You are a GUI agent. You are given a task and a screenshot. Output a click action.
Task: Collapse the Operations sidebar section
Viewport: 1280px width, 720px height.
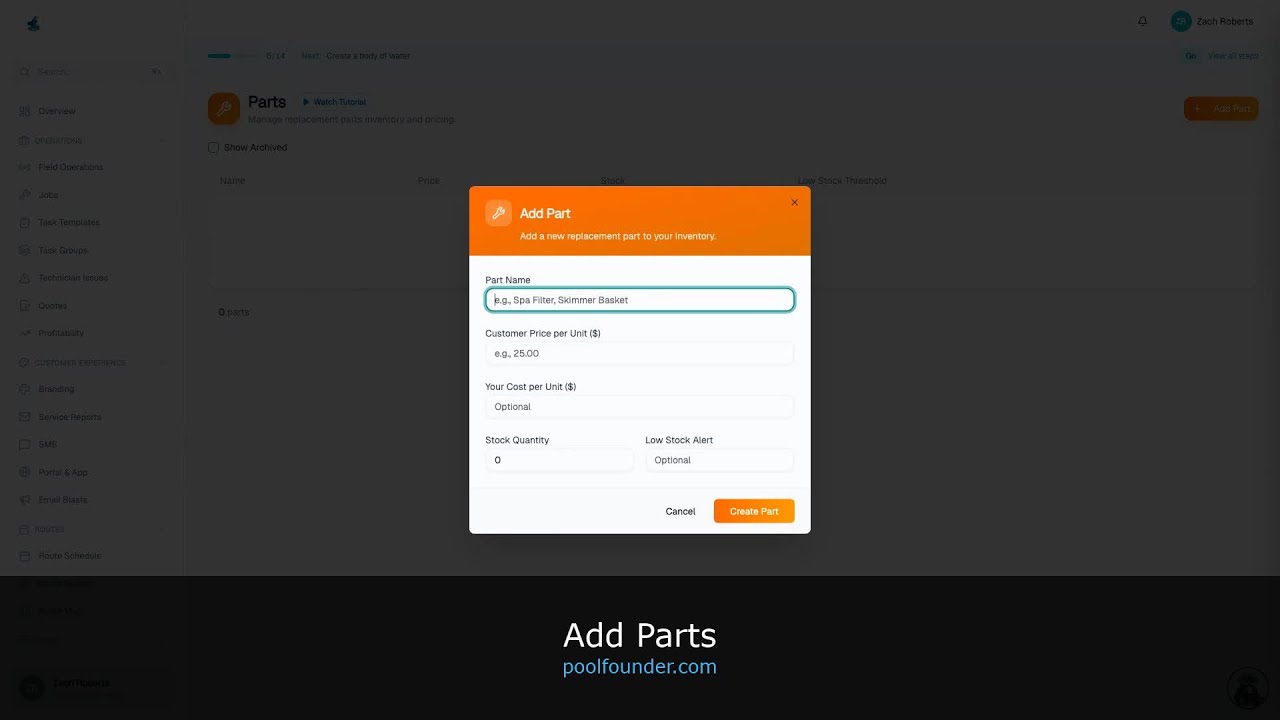162,140
